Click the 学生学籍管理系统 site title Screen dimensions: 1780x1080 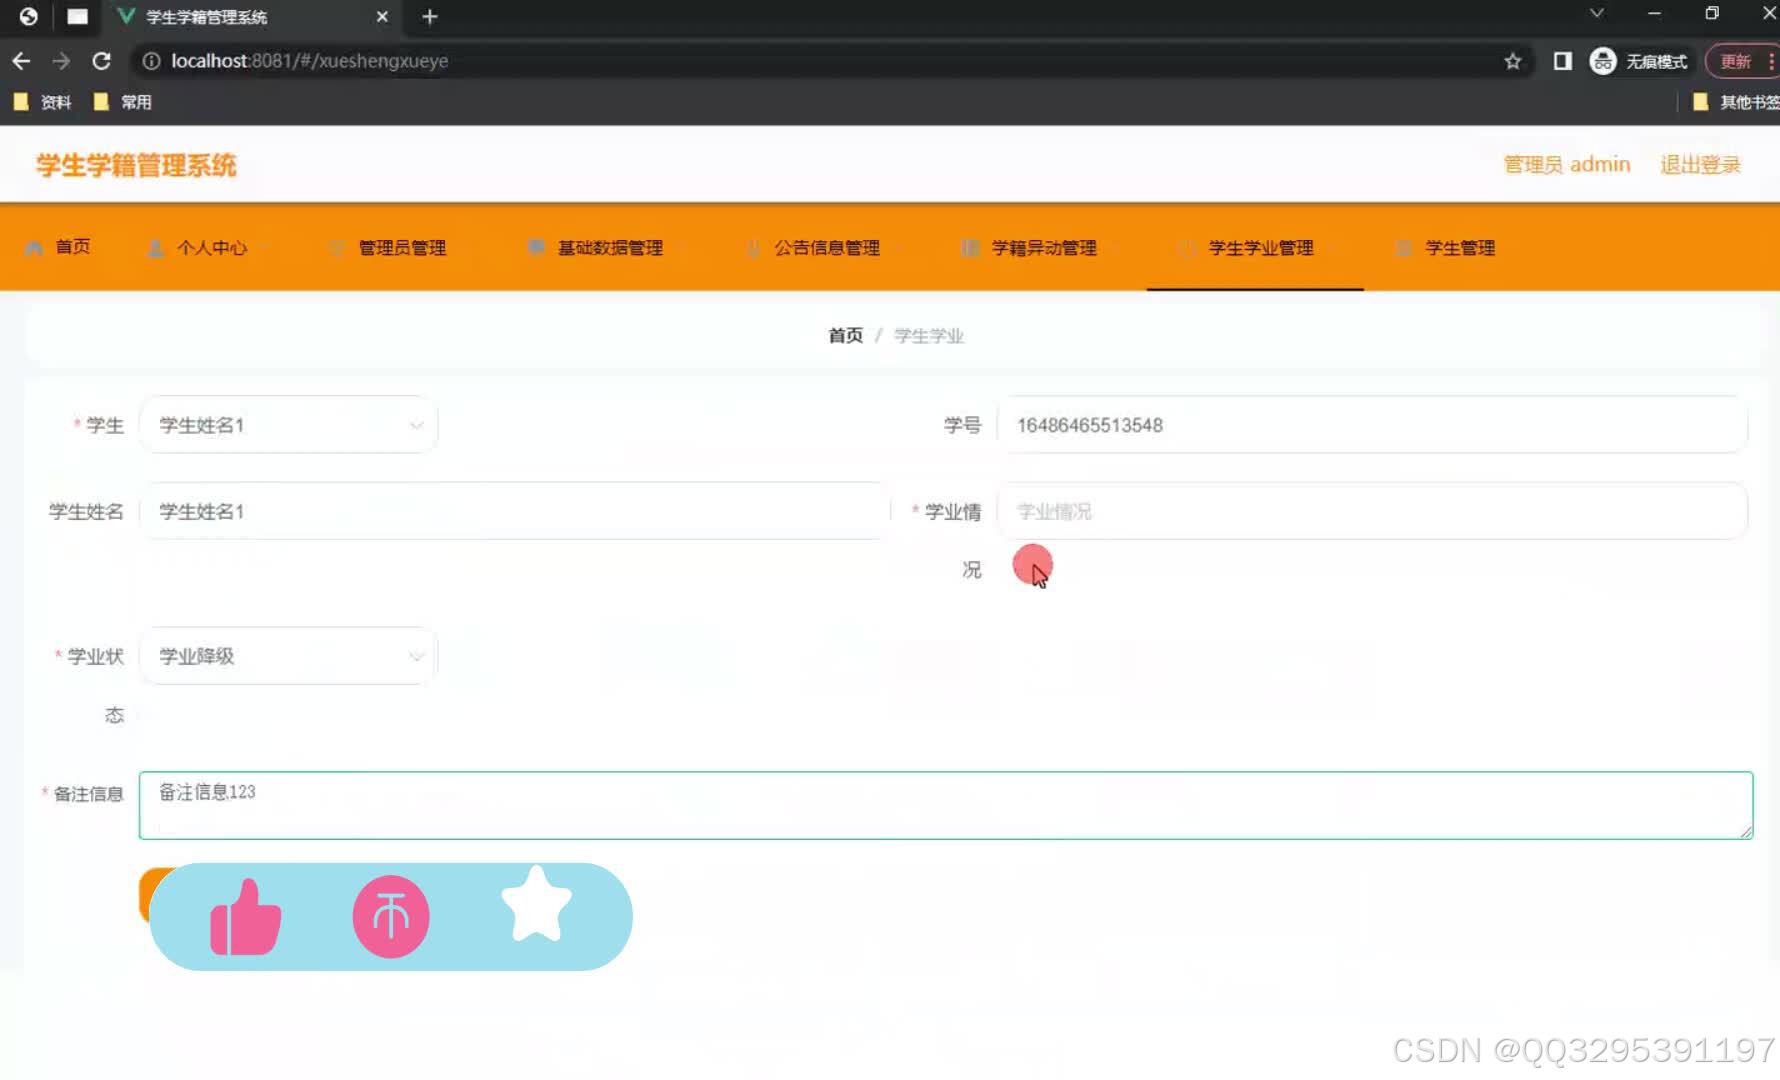click(136, 165)
